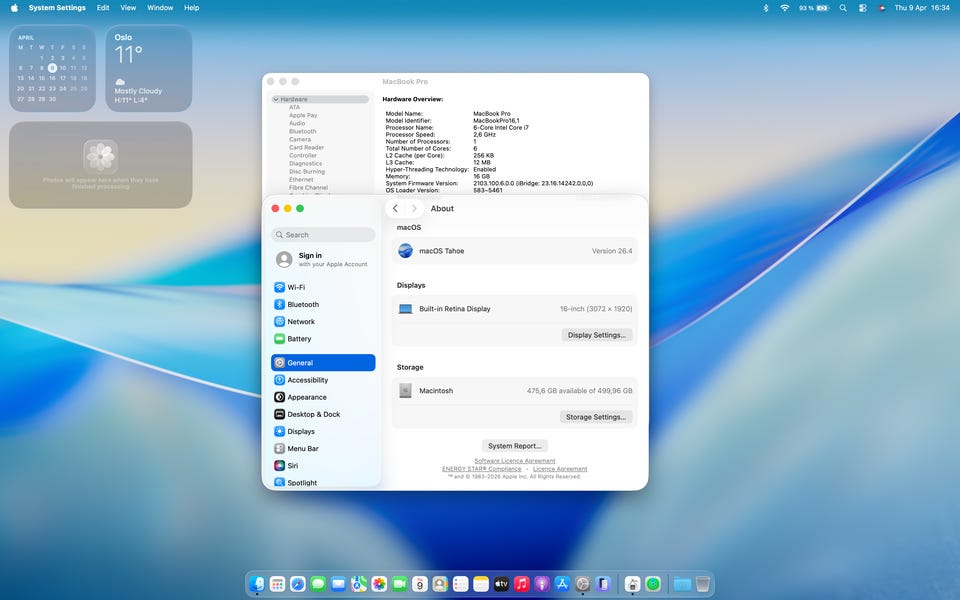The image size is (960, 600).
Task: Select Diagnostics in System Information sidebar
Action: (305, 163)
